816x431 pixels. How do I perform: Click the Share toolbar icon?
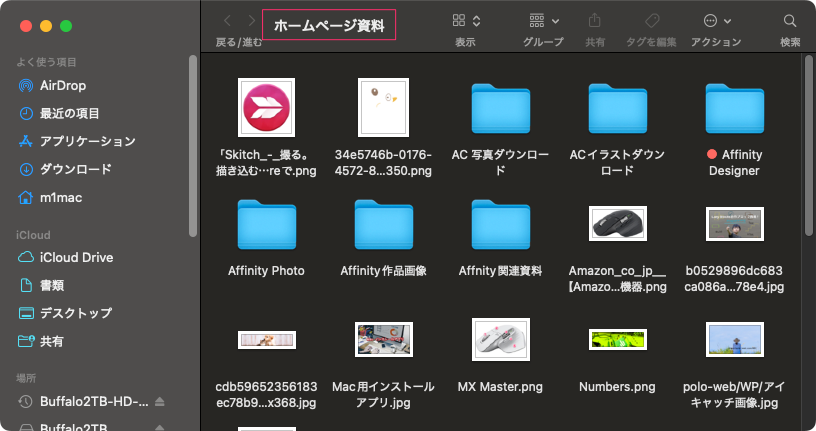coord(595,21)
